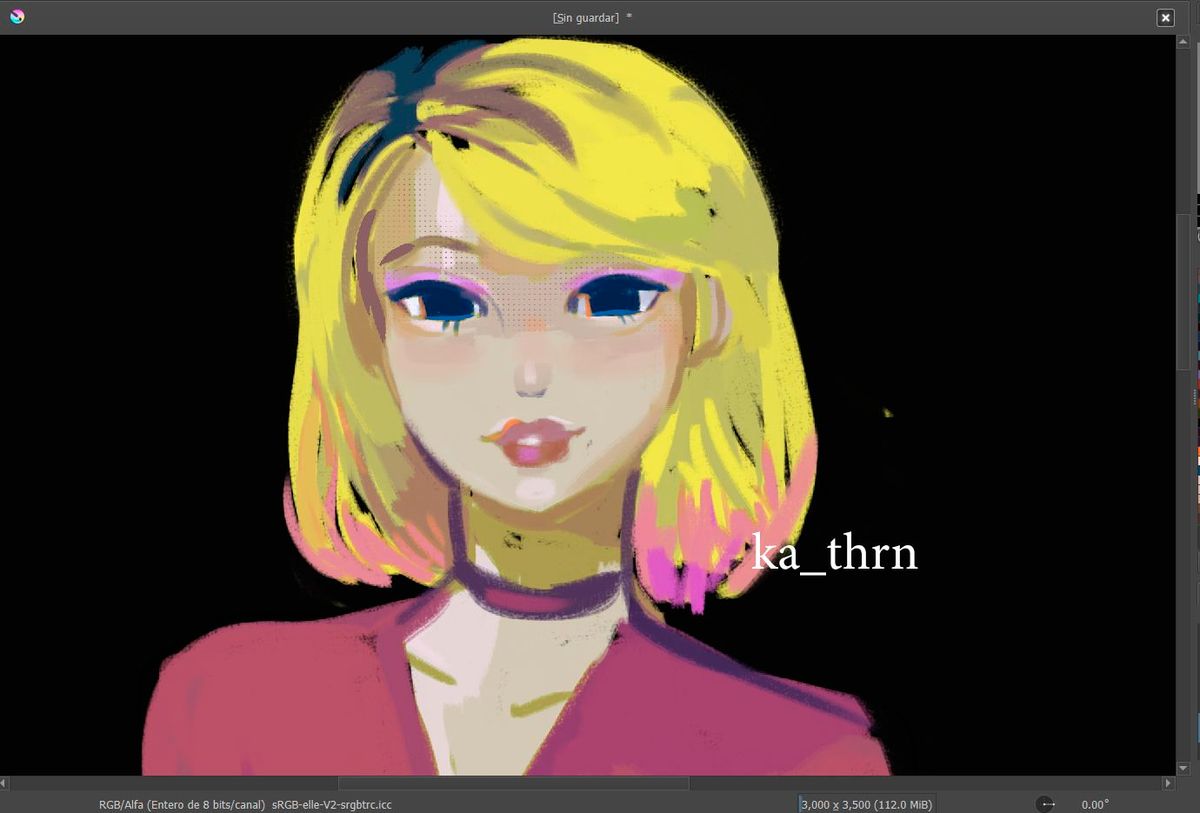This screenshot has width=1200, height=813.
Task: Click the [Sin guardar] document title
Action: 592,17
